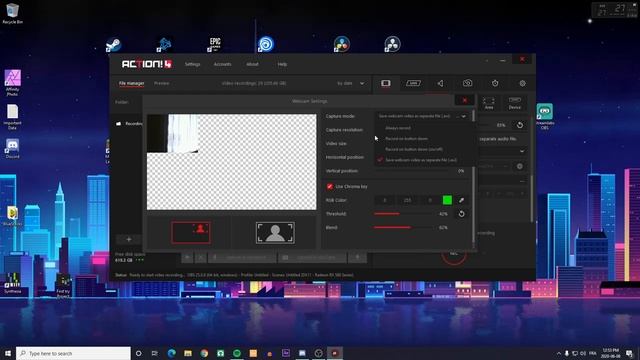The width and height of the screenshot is (640, 360).
Task: Open the video recording mode tab icon
Action: click(x=386, y=83)
